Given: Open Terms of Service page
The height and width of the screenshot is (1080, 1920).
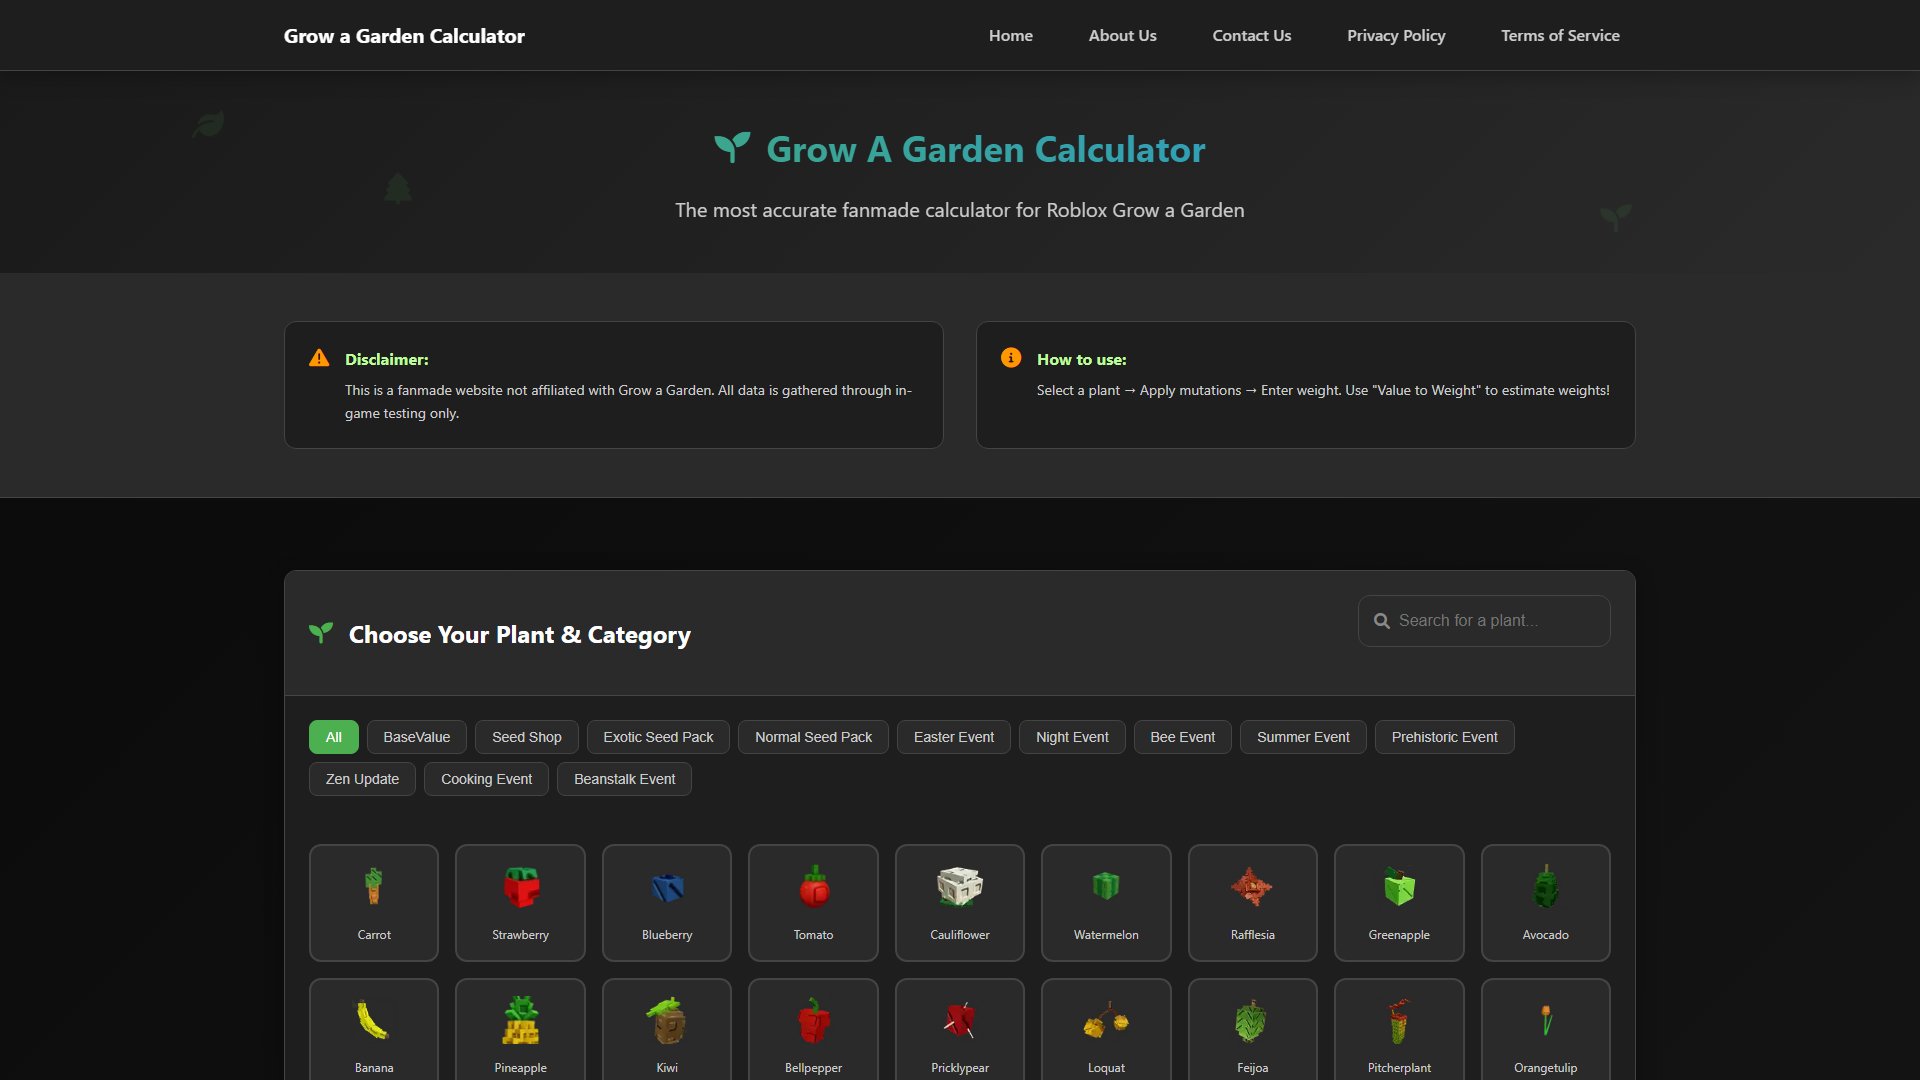Looking at the screenshot, I should [1560, 35].
